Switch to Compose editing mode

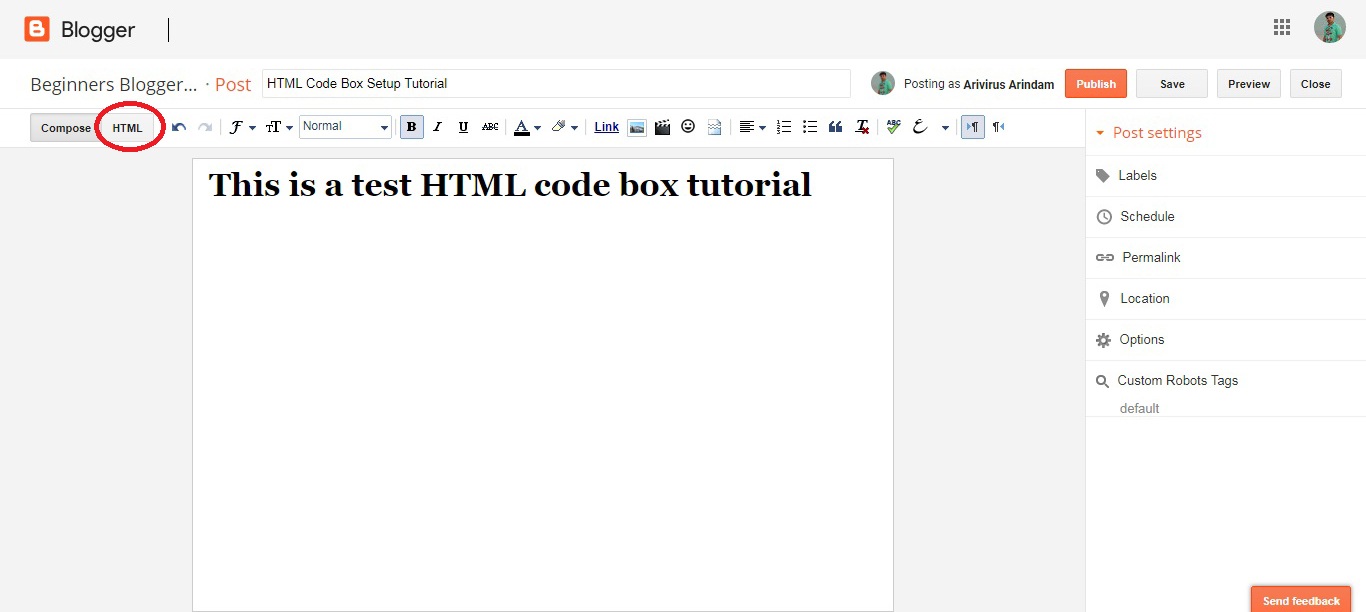(x=65, y=128)
